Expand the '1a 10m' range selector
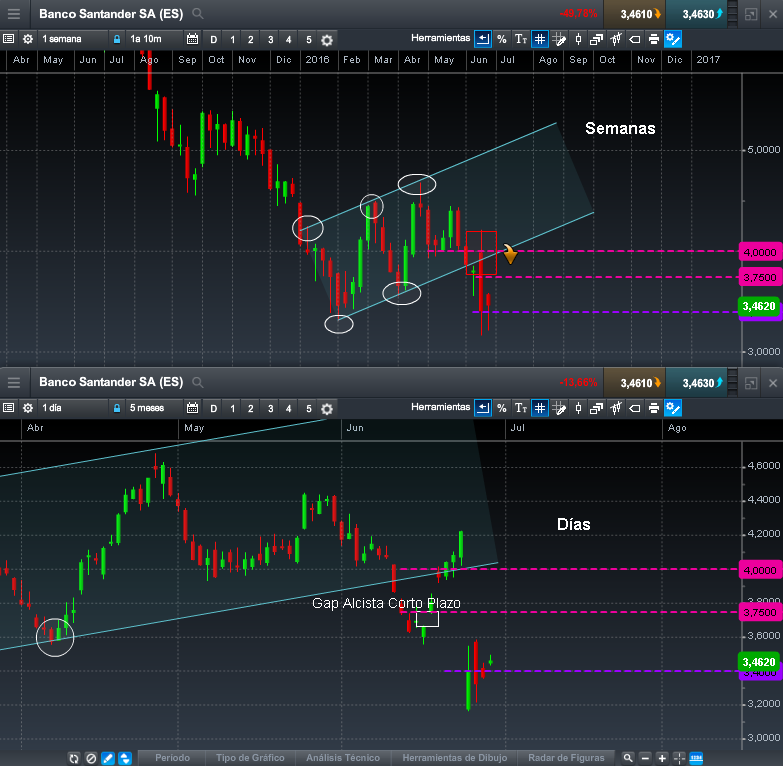Viewport: 783px width, 766px height. coord(154,39)
